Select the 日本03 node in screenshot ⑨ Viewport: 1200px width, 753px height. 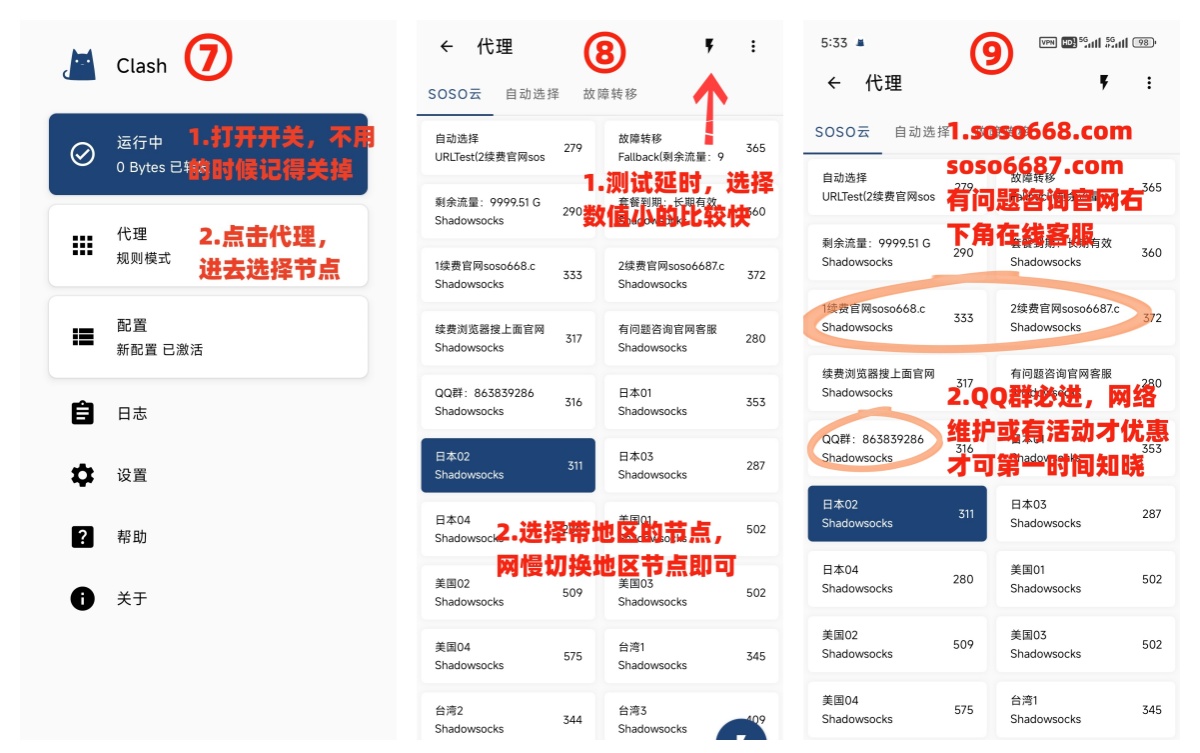pyautogui.click(x=1085, y=514)
